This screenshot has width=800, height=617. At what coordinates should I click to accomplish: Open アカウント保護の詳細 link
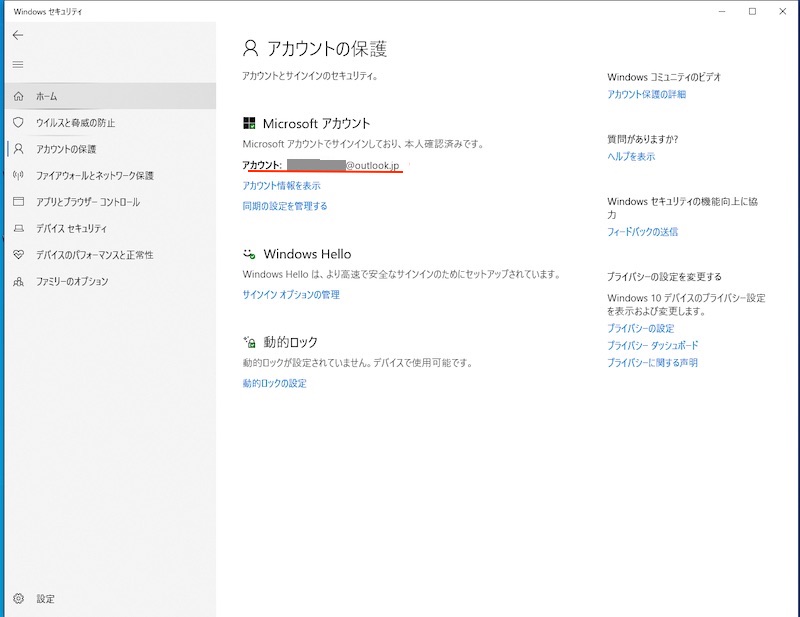point(646,94)
